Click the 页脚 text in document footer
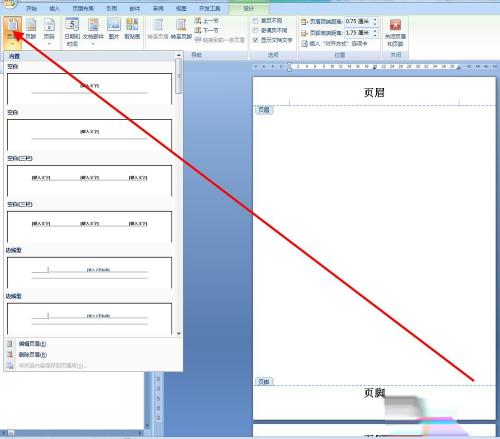This screenshot has width=500, height=439. click(x=374, y=392)
